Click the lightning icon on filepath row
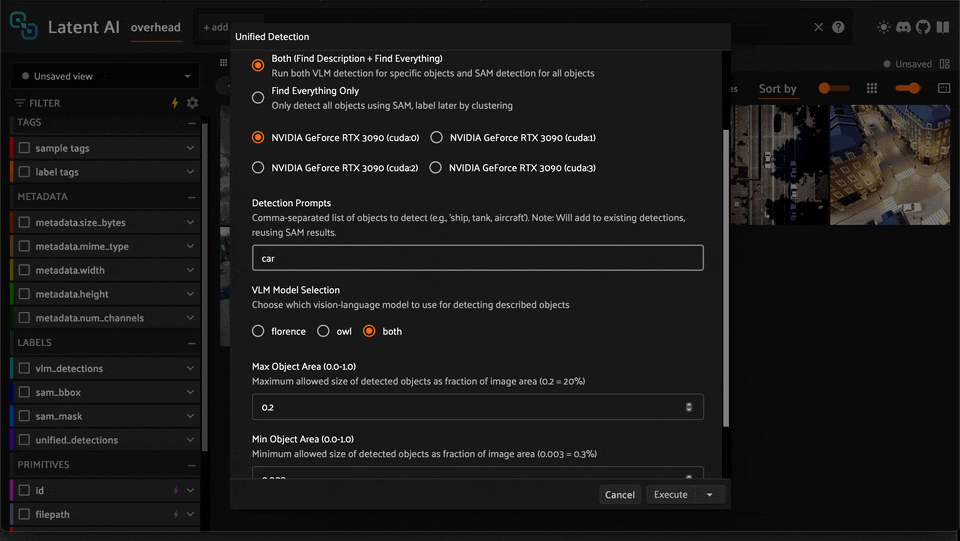This screenshot has height=541, width=960. point(176,514)
